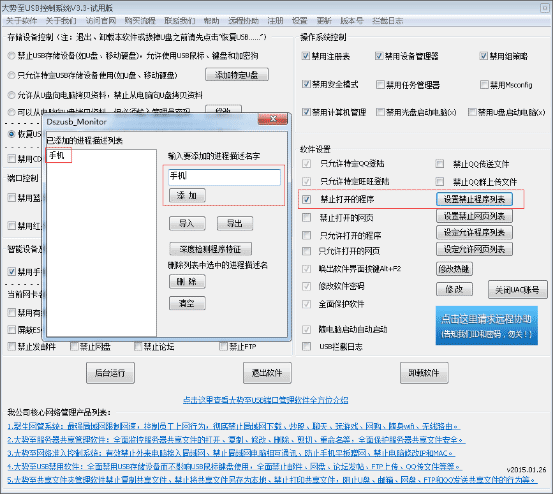Enable 禁用U盘启动电脑 checkbox
This screenshot has width=554, height=494.
click(472, 112)
